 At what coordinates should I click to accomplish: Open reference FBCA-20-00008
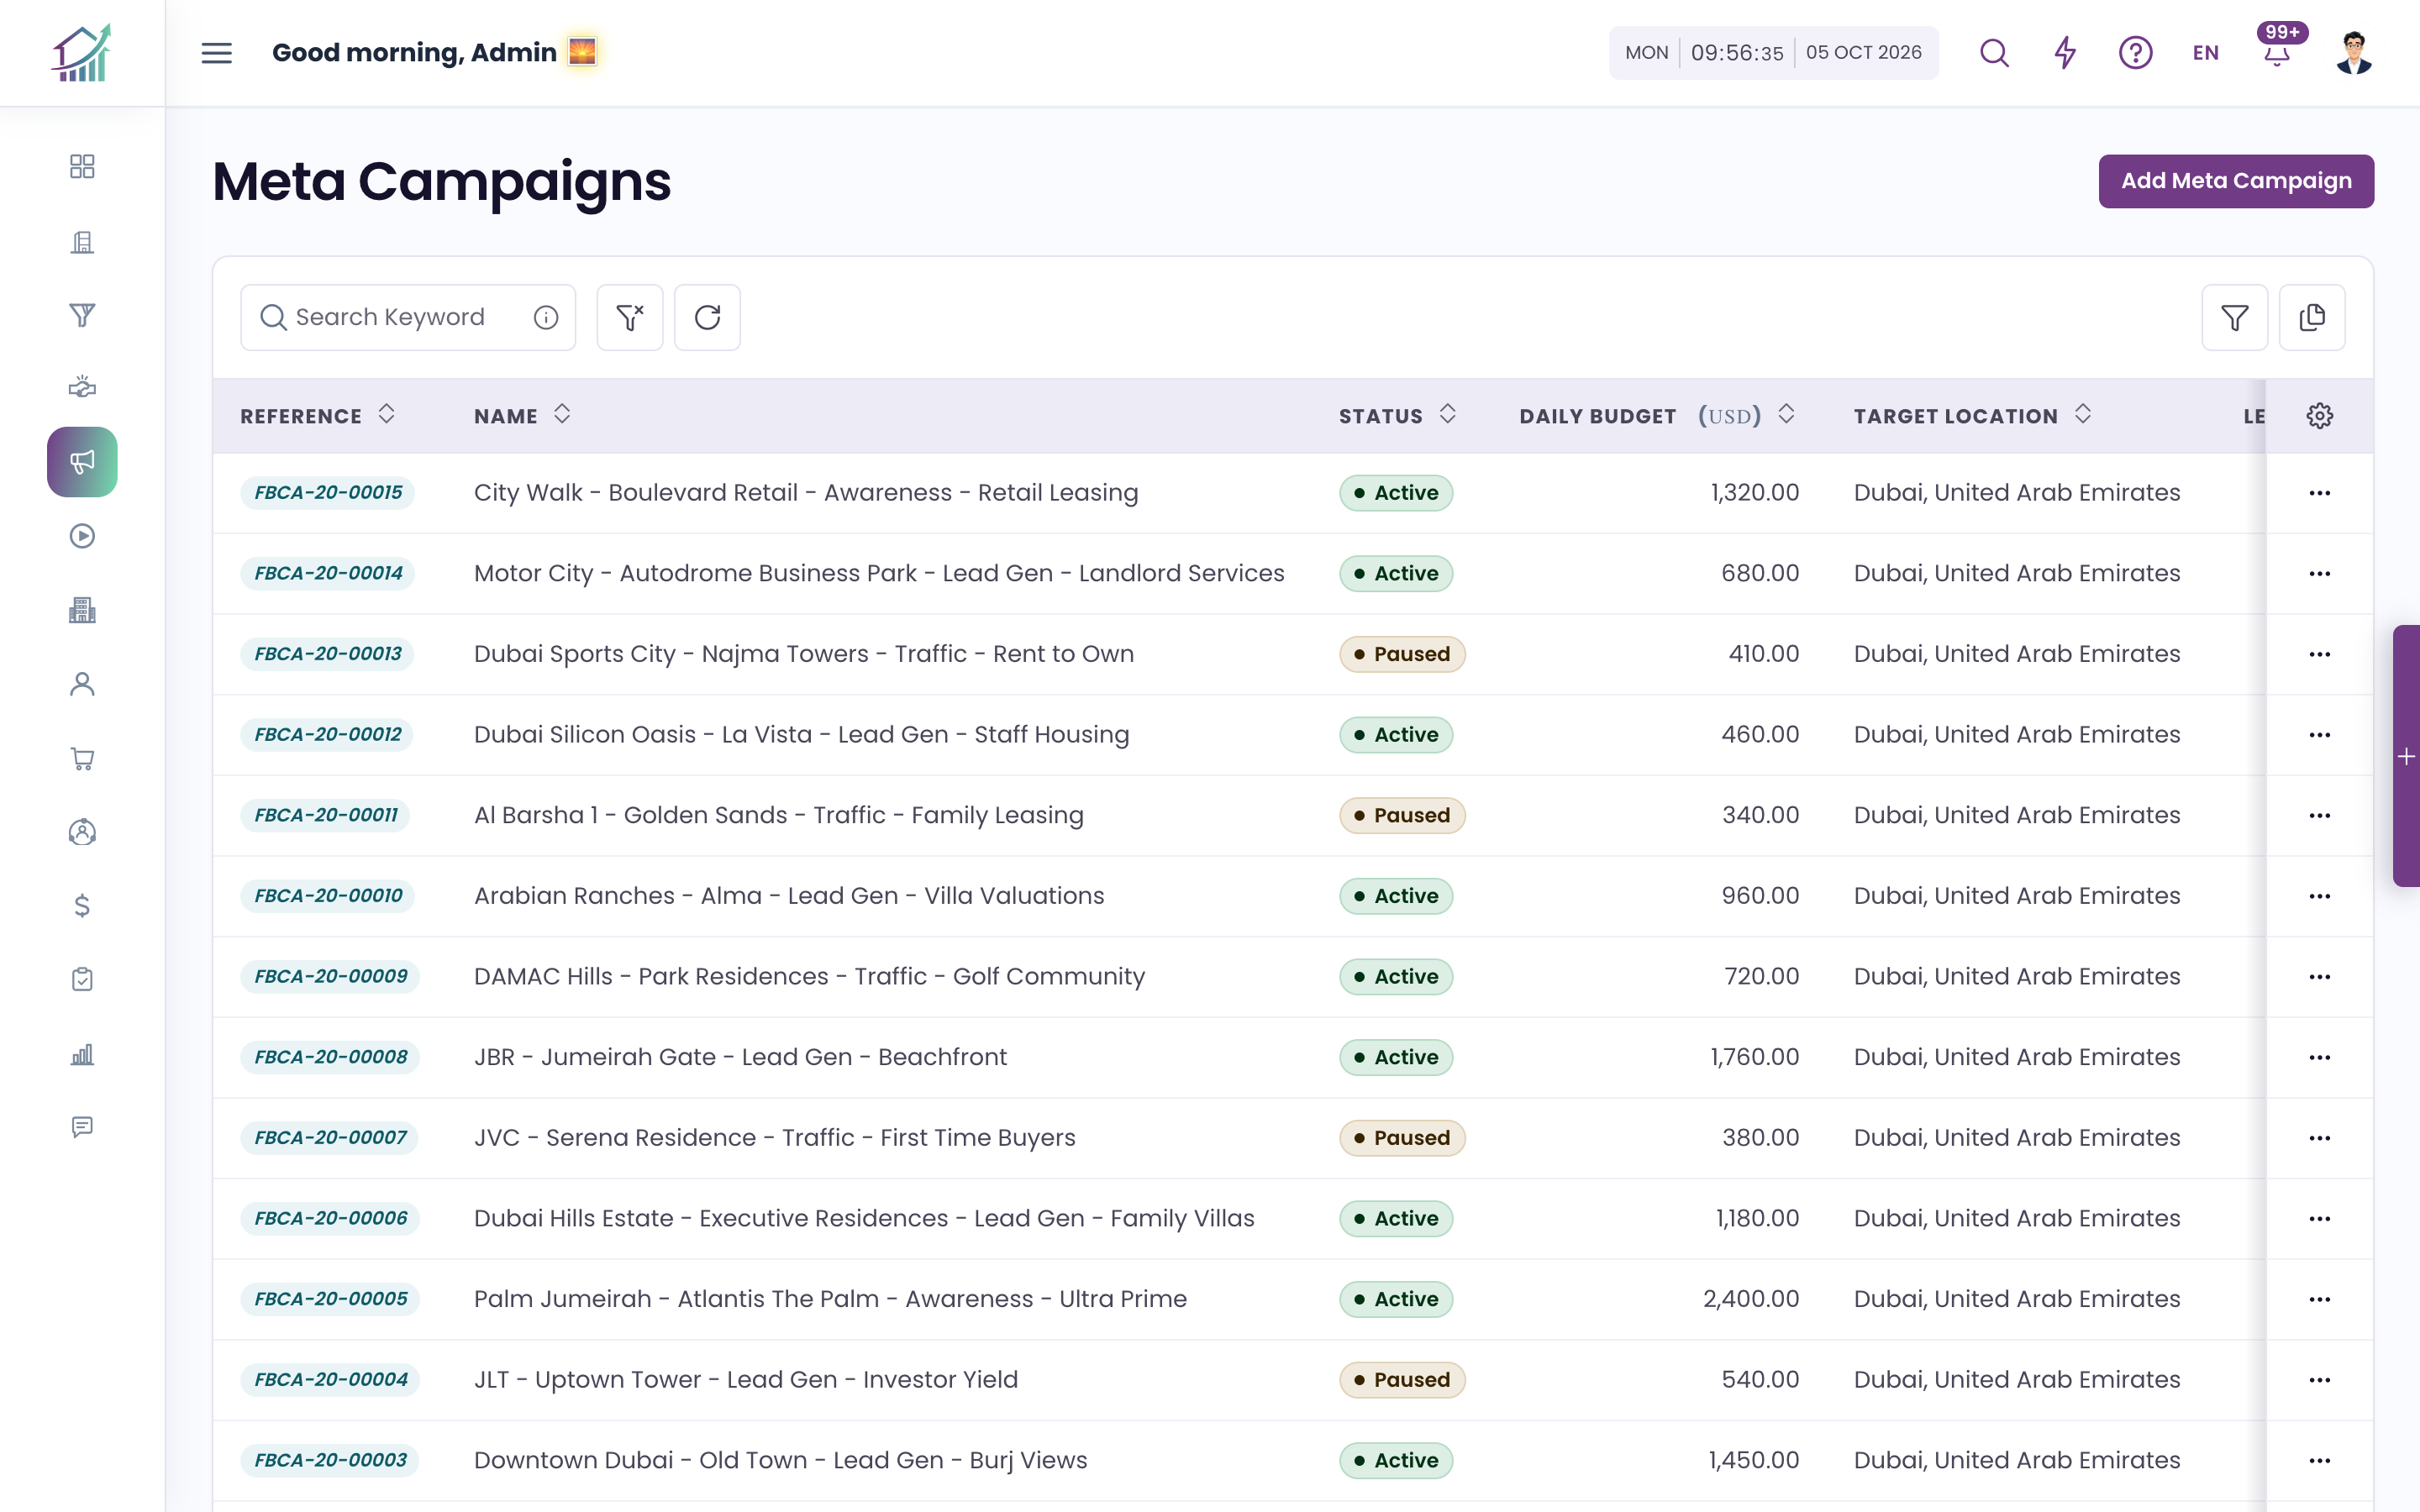pyautogui.click(x=330, y=1057)
